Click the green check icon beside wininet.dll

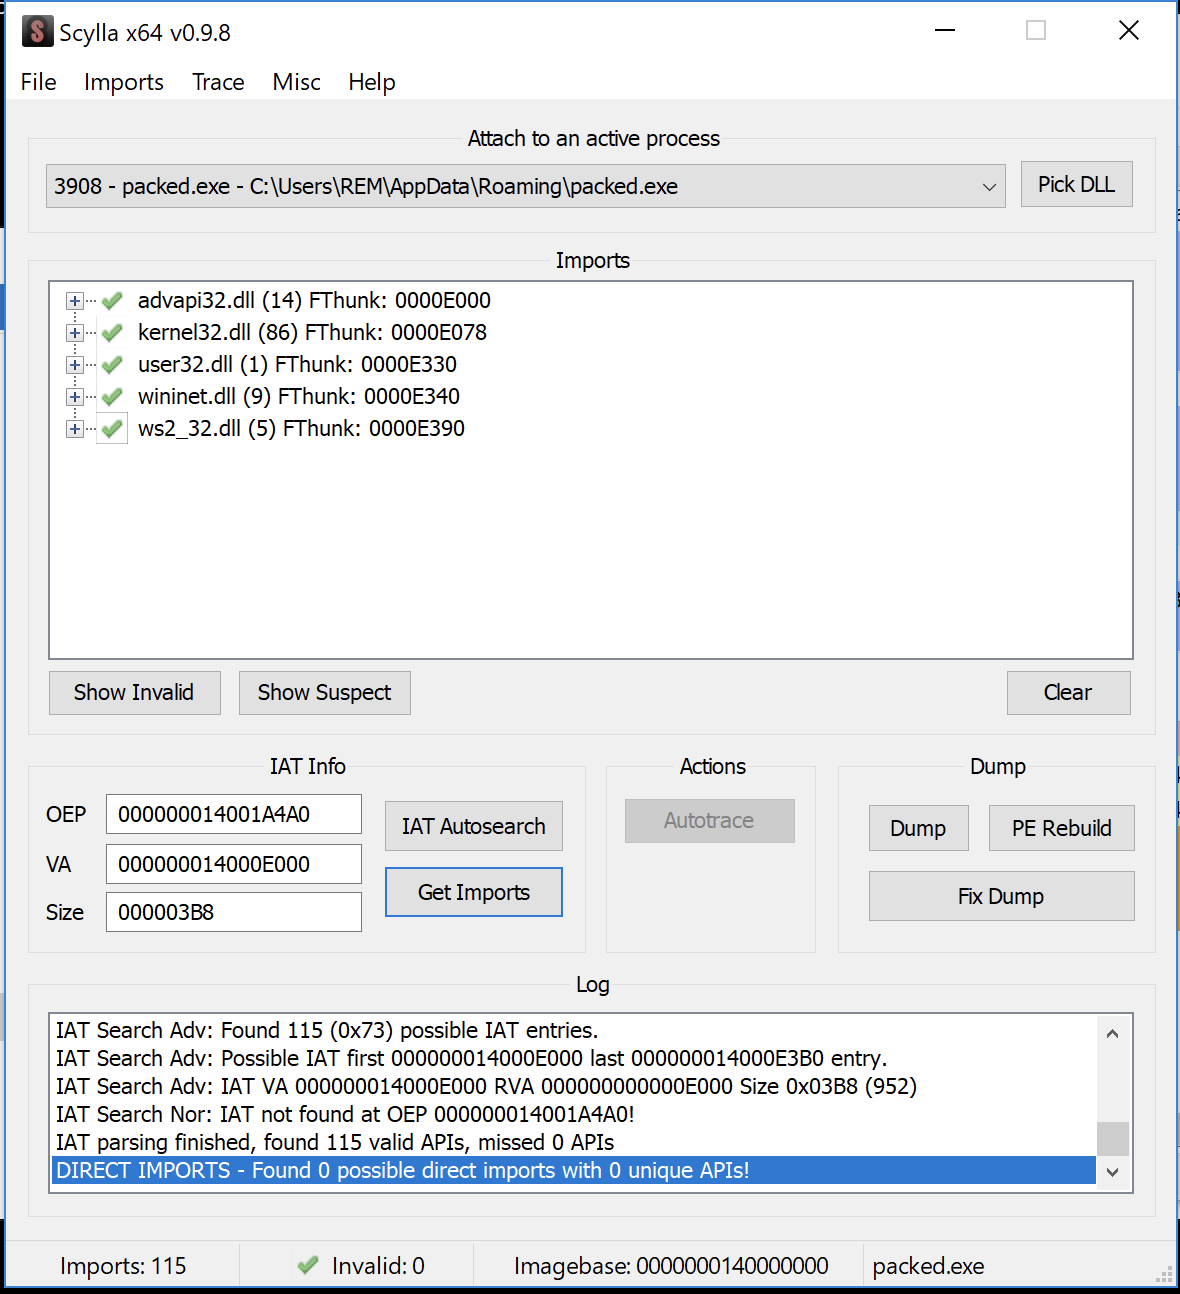[x=112, y=396]
